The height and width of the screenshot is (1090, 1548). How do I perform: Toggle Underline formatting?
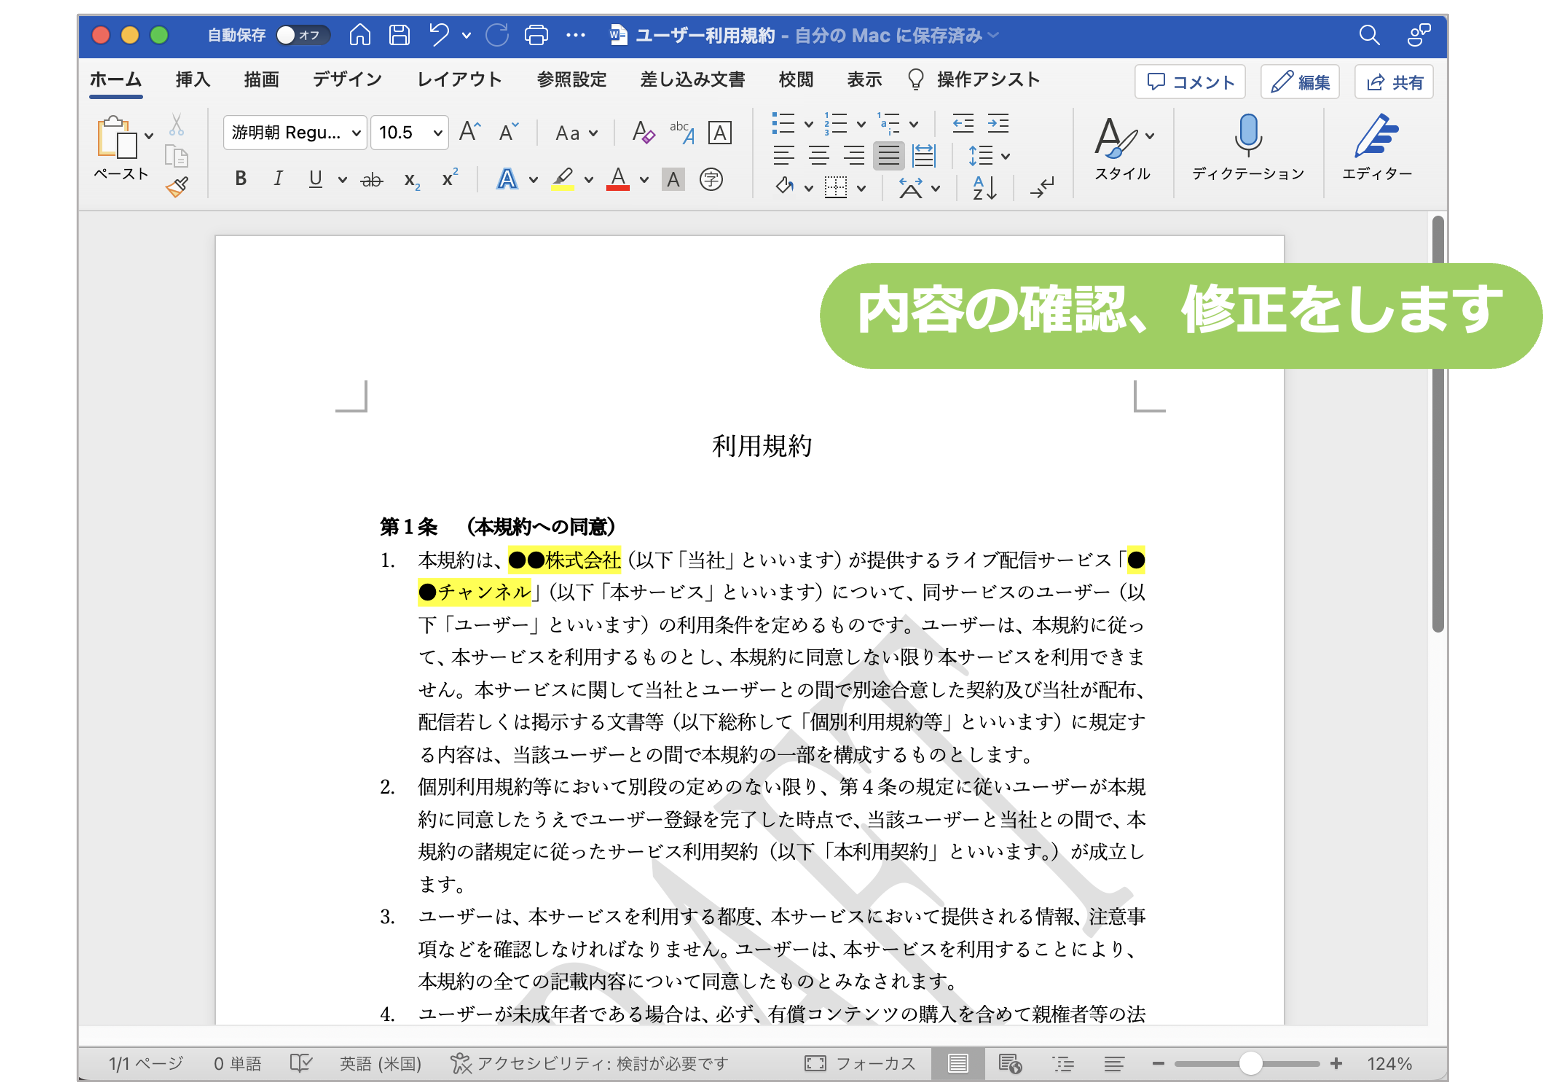click(x=315, y=179)
